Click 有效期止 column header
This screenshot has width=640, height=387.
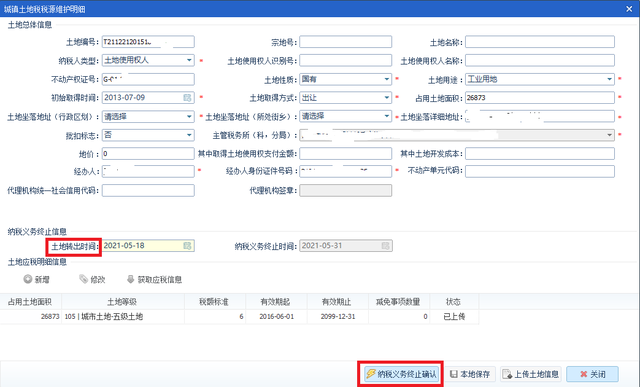(338, 302)
